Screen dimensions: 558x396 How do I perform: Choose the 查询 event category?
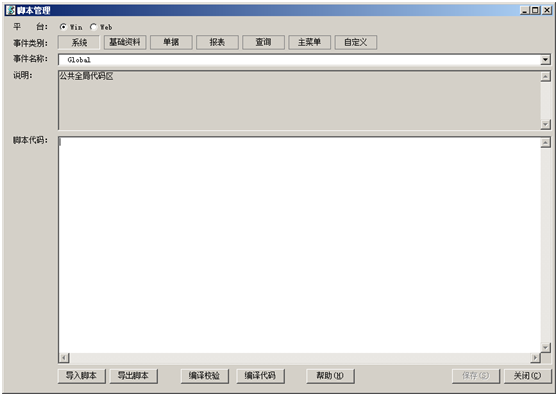[x=263, y=42]
